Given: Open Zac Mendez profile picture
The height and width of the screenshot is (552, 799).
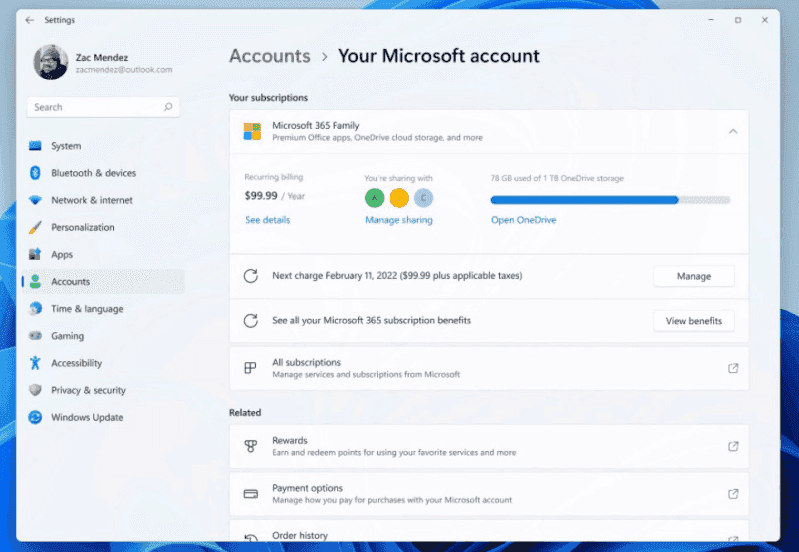Looking at the screenshot, I should pos(51,62).
